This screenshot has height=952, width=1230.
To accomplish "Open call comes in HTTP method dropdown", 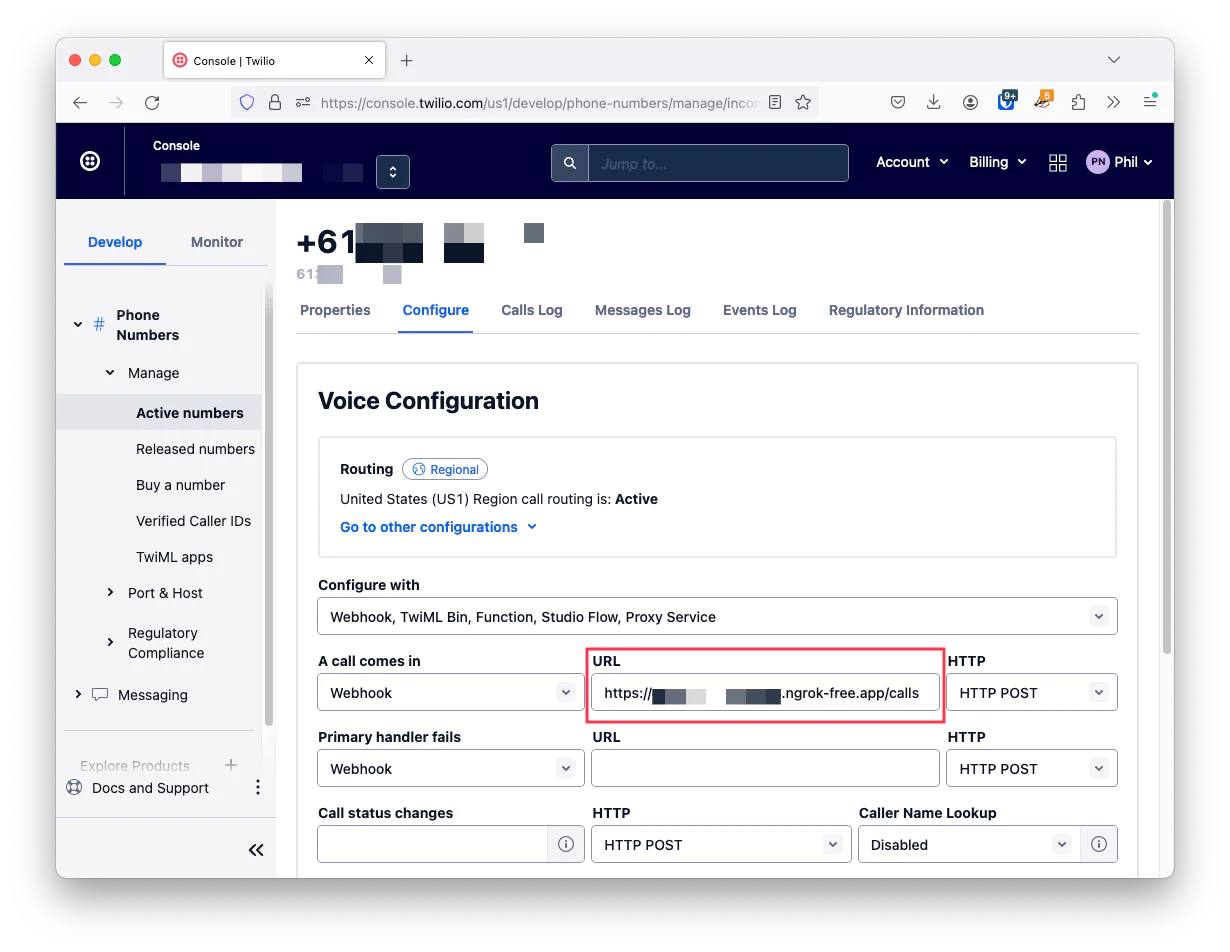I will tap(1031, 692).
